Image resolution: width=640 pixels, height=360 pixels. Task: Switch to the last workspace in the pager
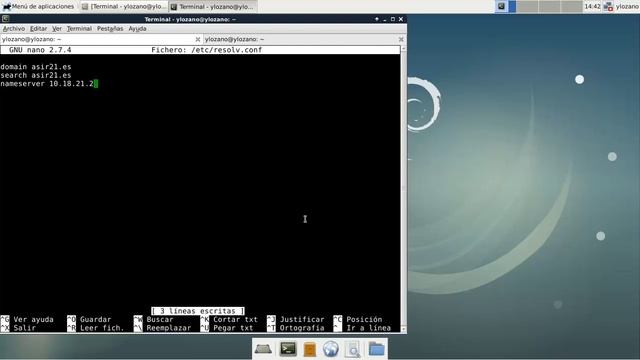click(571, 7)
